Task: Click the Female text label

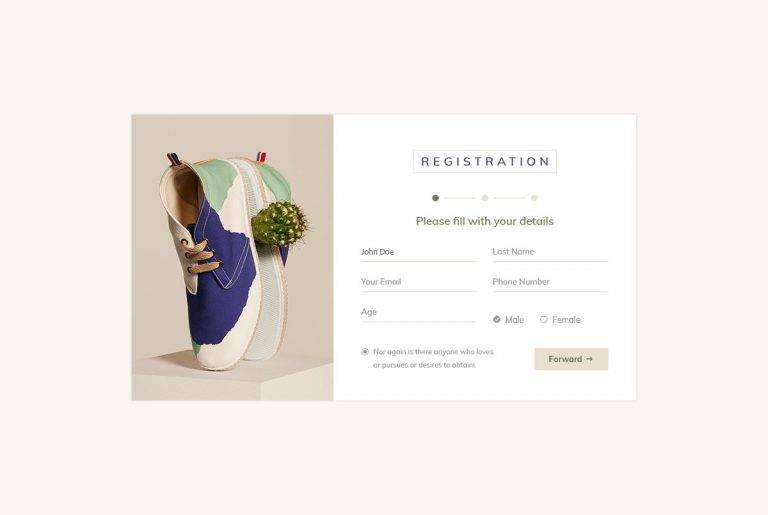Action: (566, 320)
